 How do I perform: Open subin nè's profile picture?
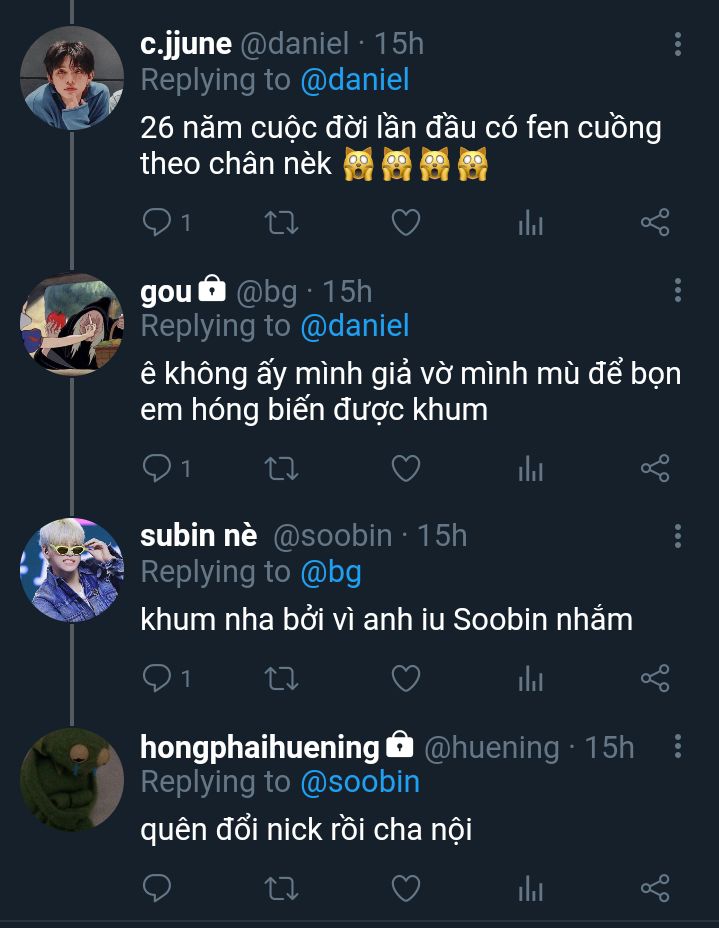tap(72, 569)
